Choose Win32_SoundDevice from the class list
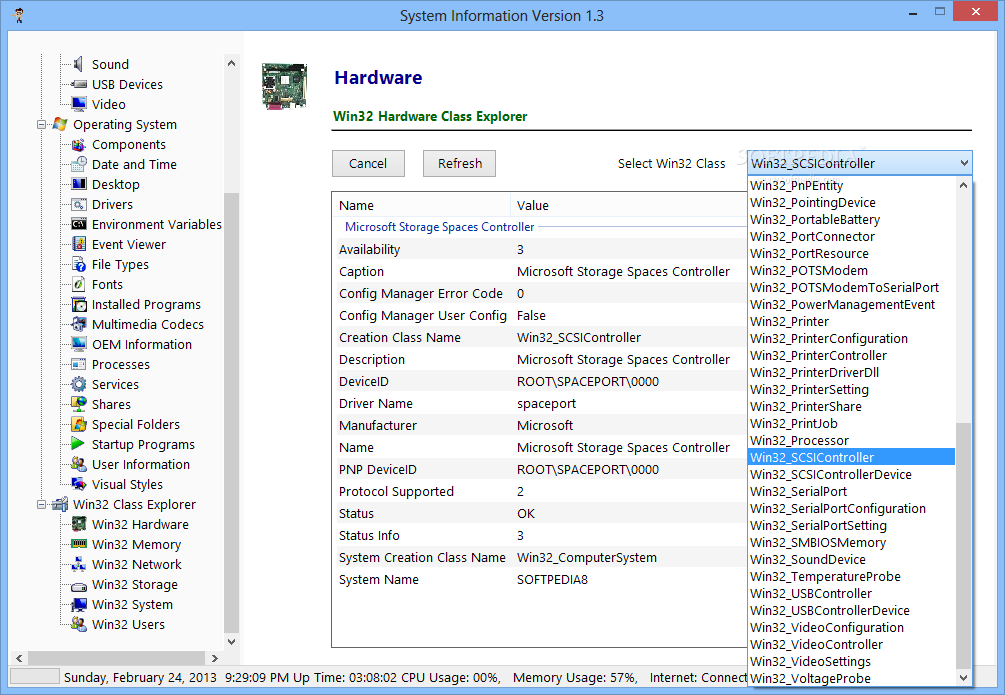 coord(851,560)
